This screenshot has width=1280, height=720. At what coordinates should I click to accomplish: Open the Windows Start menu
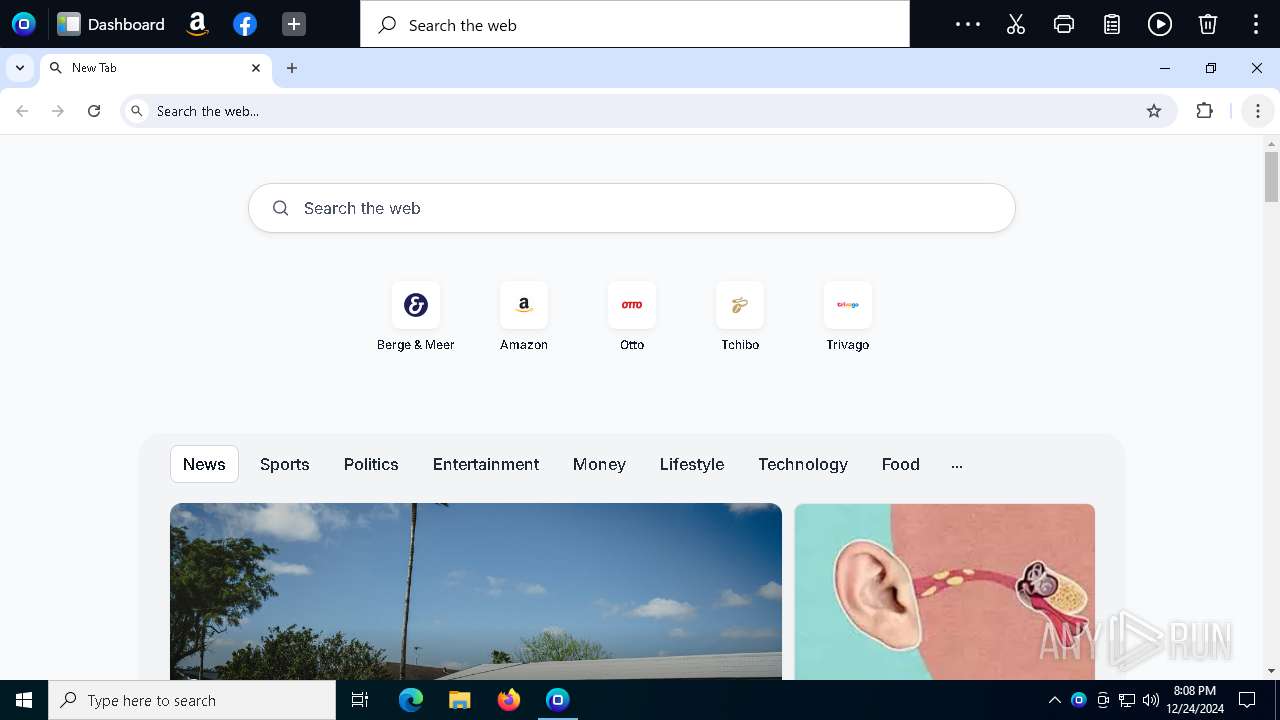24,700
